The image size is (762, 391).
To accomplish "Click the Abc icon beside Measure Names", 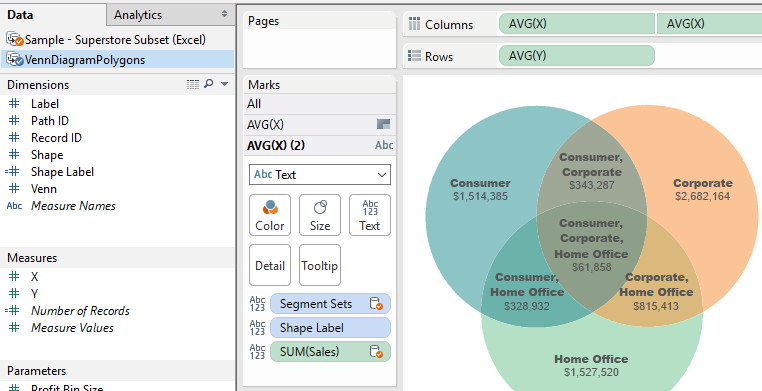I will [x=14, y=205].
